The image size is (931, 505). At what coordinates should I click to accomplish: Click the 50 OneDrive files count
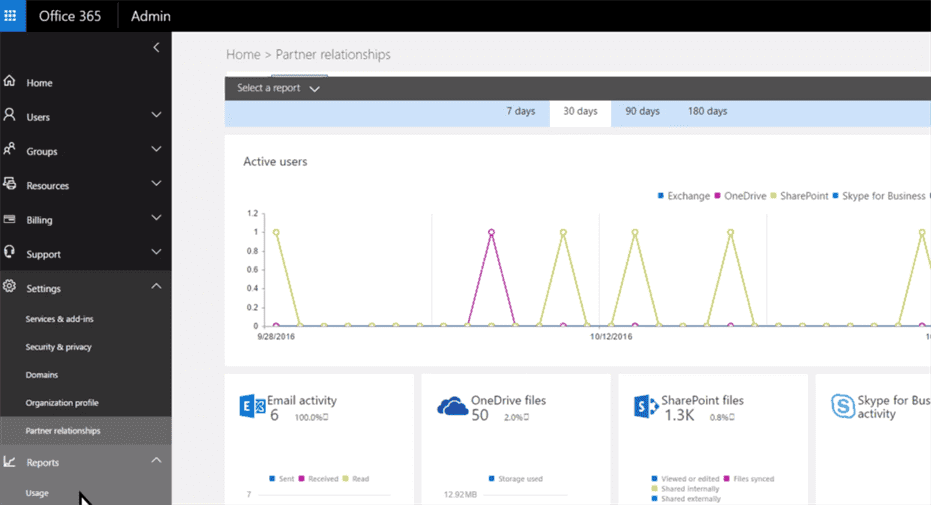[480, 415]
